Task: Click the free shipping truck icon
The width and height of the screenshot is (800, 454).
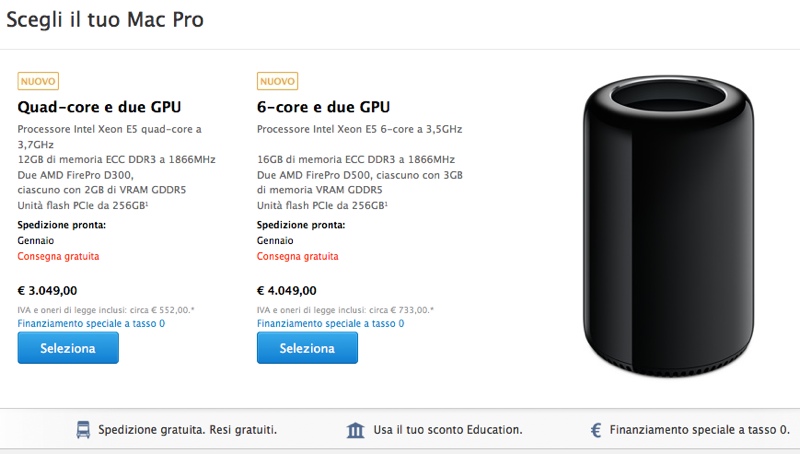Action: (x=84, y=430)
